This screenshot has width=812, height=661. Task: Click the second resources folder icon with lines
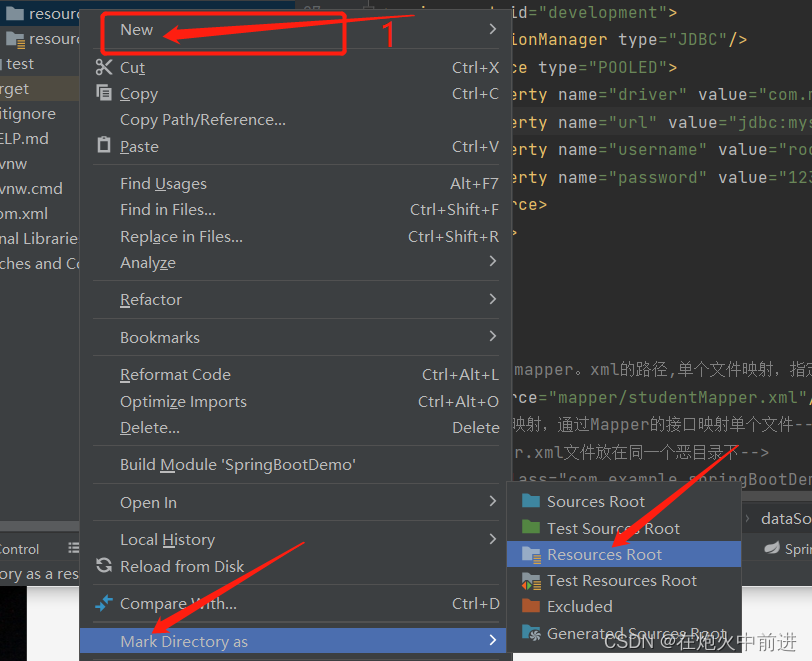click(x=15, y=39)
